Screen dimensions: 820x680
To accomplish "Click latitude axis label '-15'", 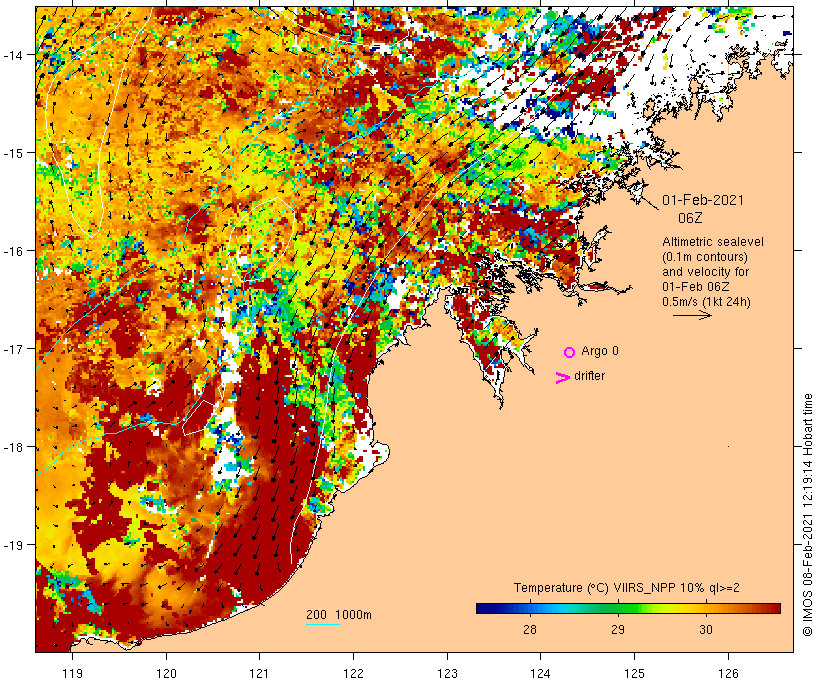I will tap(13, 153).
